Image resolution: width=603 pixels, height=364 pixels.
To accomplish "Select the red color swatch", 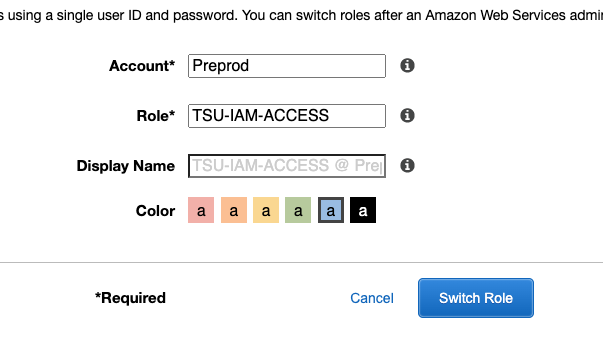I will pos(201,210).
